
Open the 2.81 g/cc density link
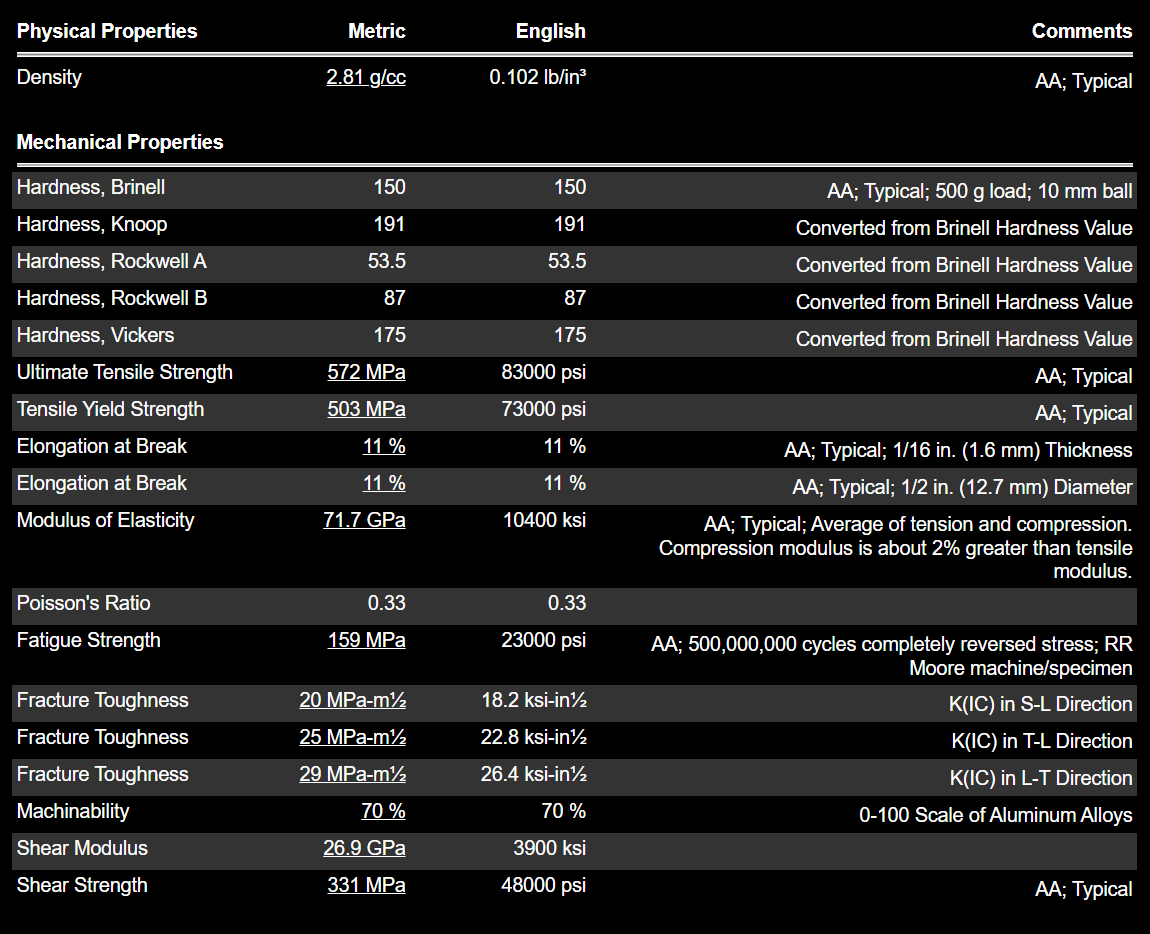click(x=366, y=77)
